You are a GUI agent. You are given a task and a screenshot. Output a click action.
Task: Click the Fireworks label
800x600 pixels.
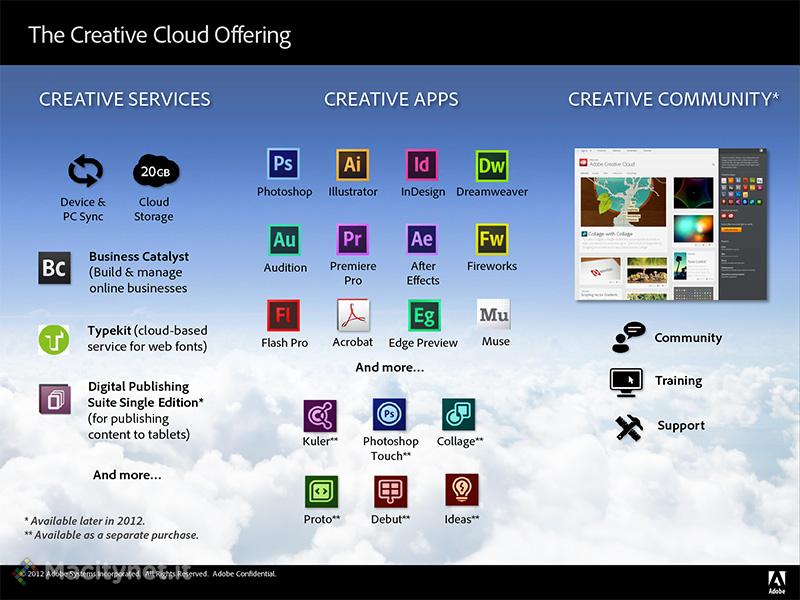(492, 266)
